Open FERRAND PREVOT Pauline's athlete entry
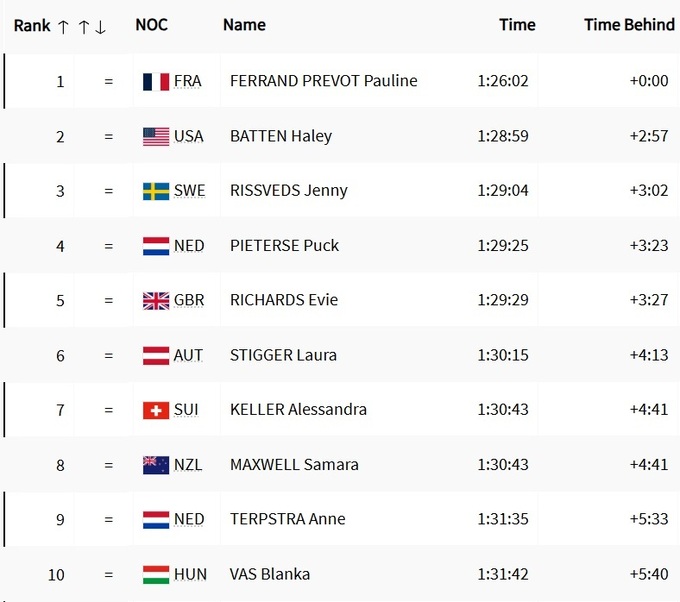The image size is (680, 602). pyautogui.click(x=323, y=81)
